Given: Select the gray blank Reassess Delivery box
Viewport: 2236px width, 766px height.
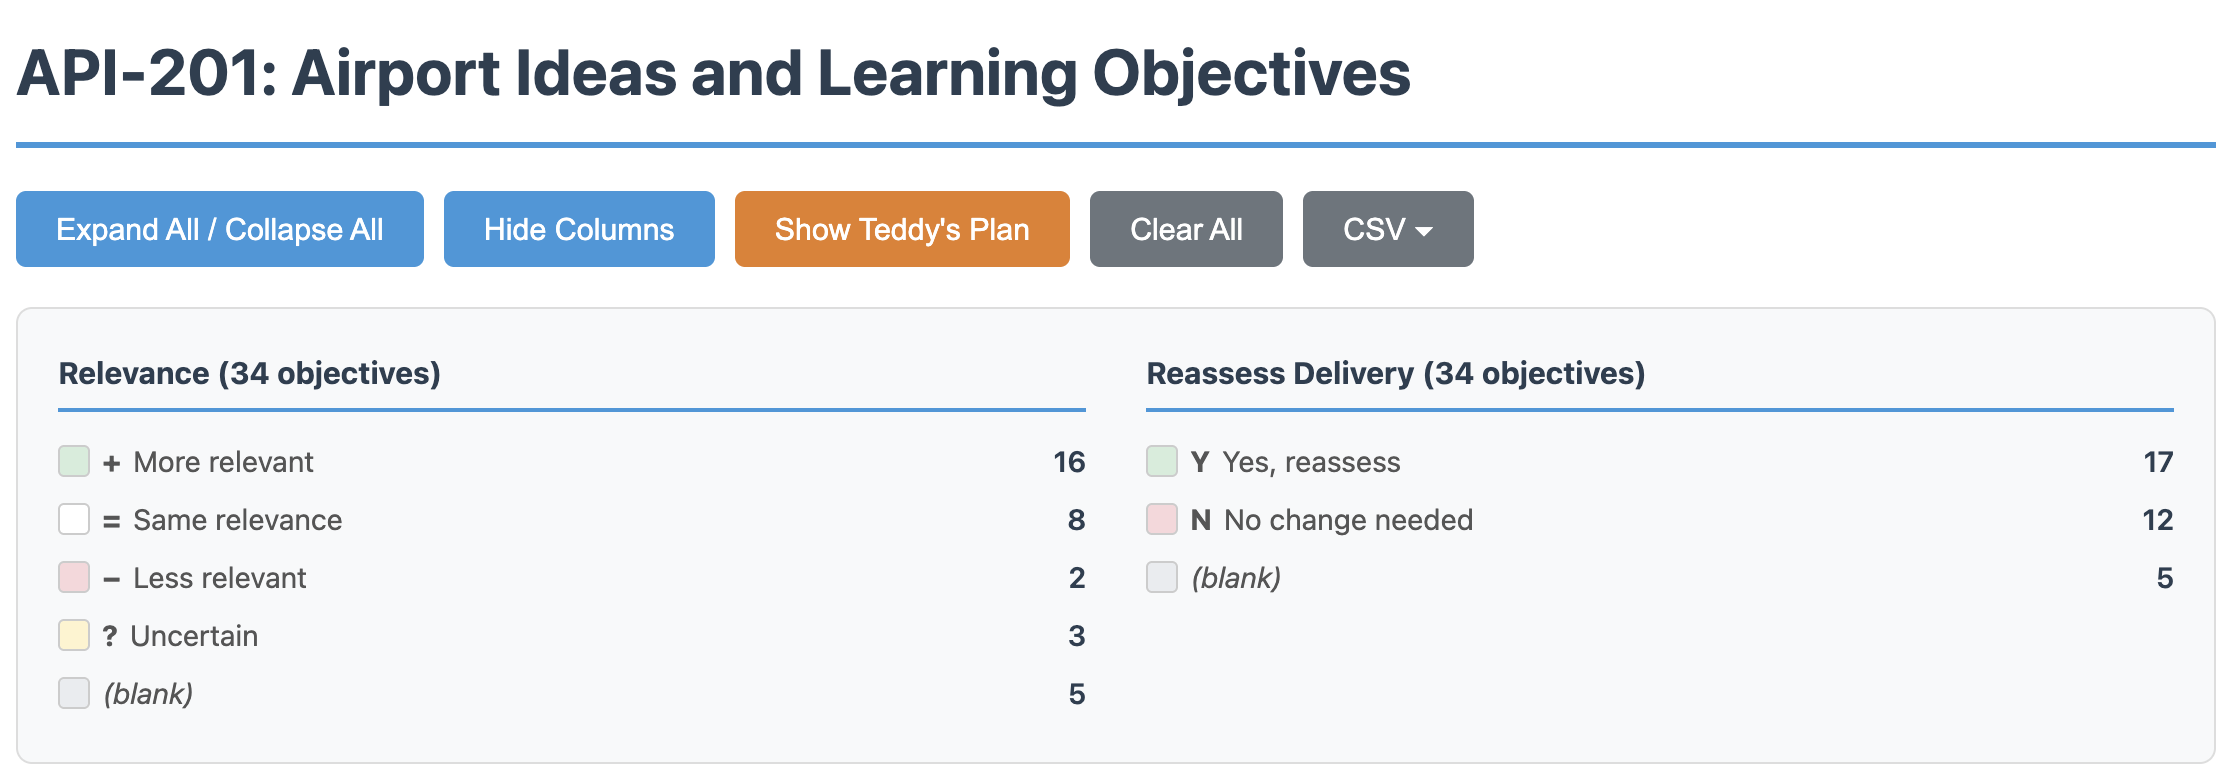Looking at the screenshot, I should point(1162,578).
